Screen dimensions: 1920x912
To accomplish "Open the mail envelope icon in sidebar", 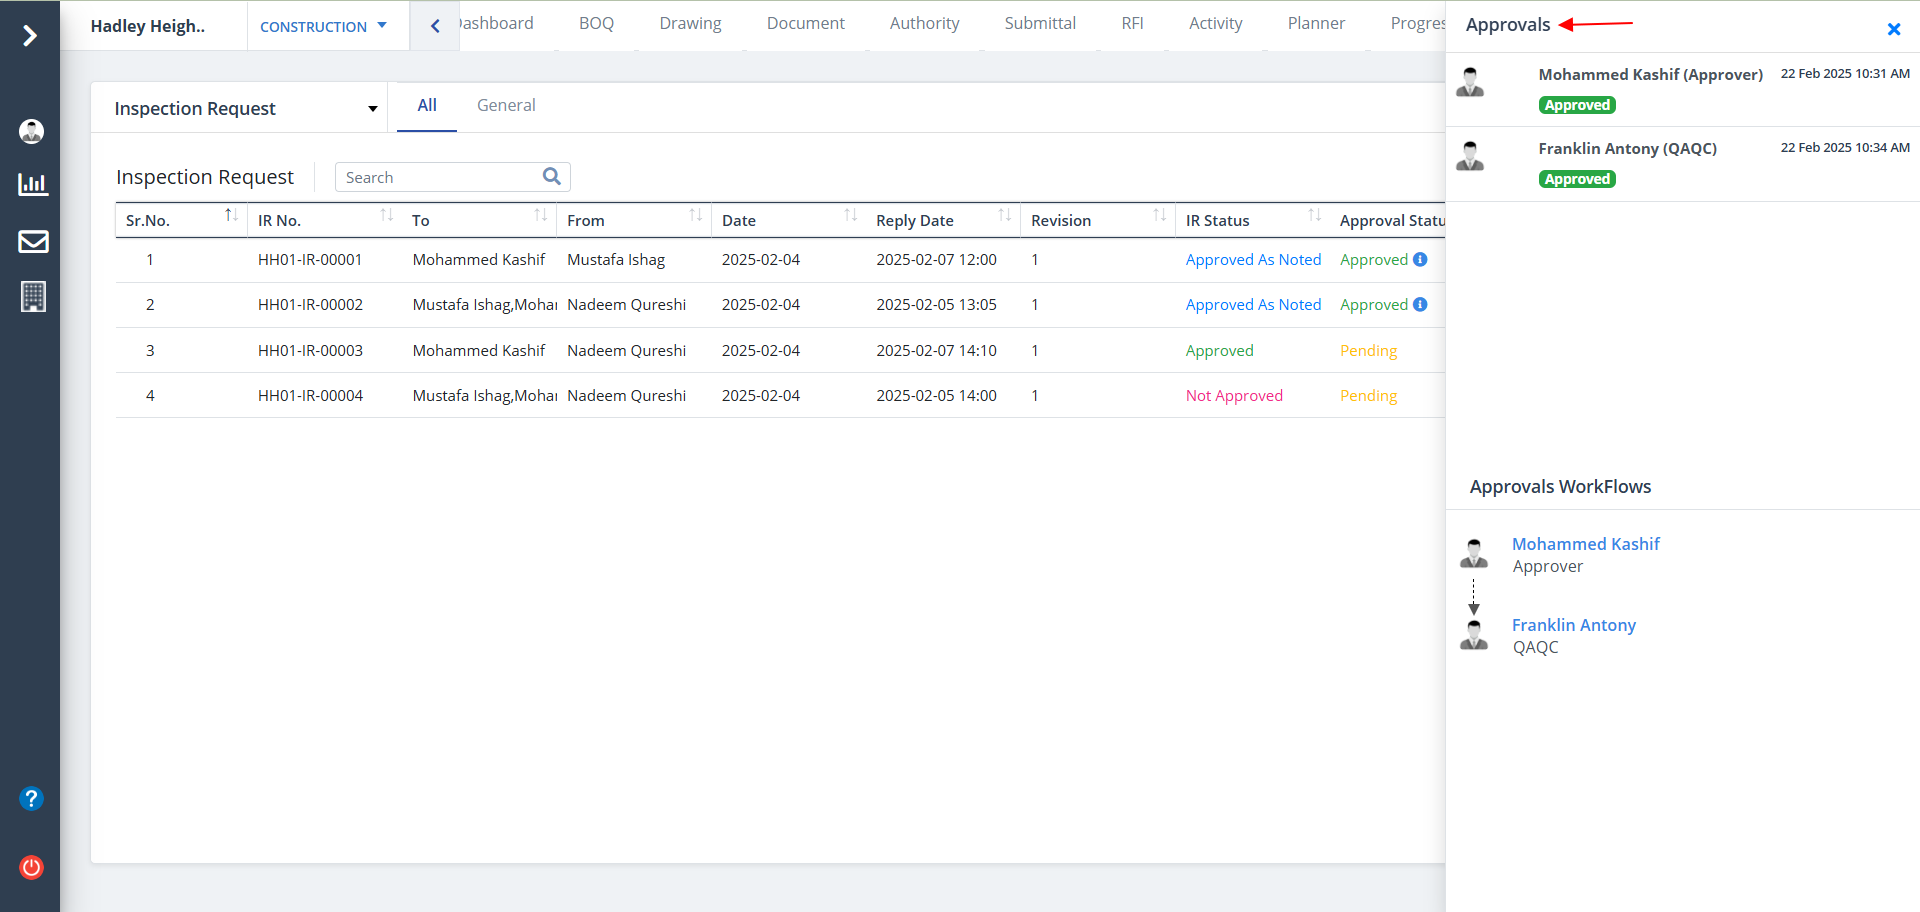I will click(33, 241).
